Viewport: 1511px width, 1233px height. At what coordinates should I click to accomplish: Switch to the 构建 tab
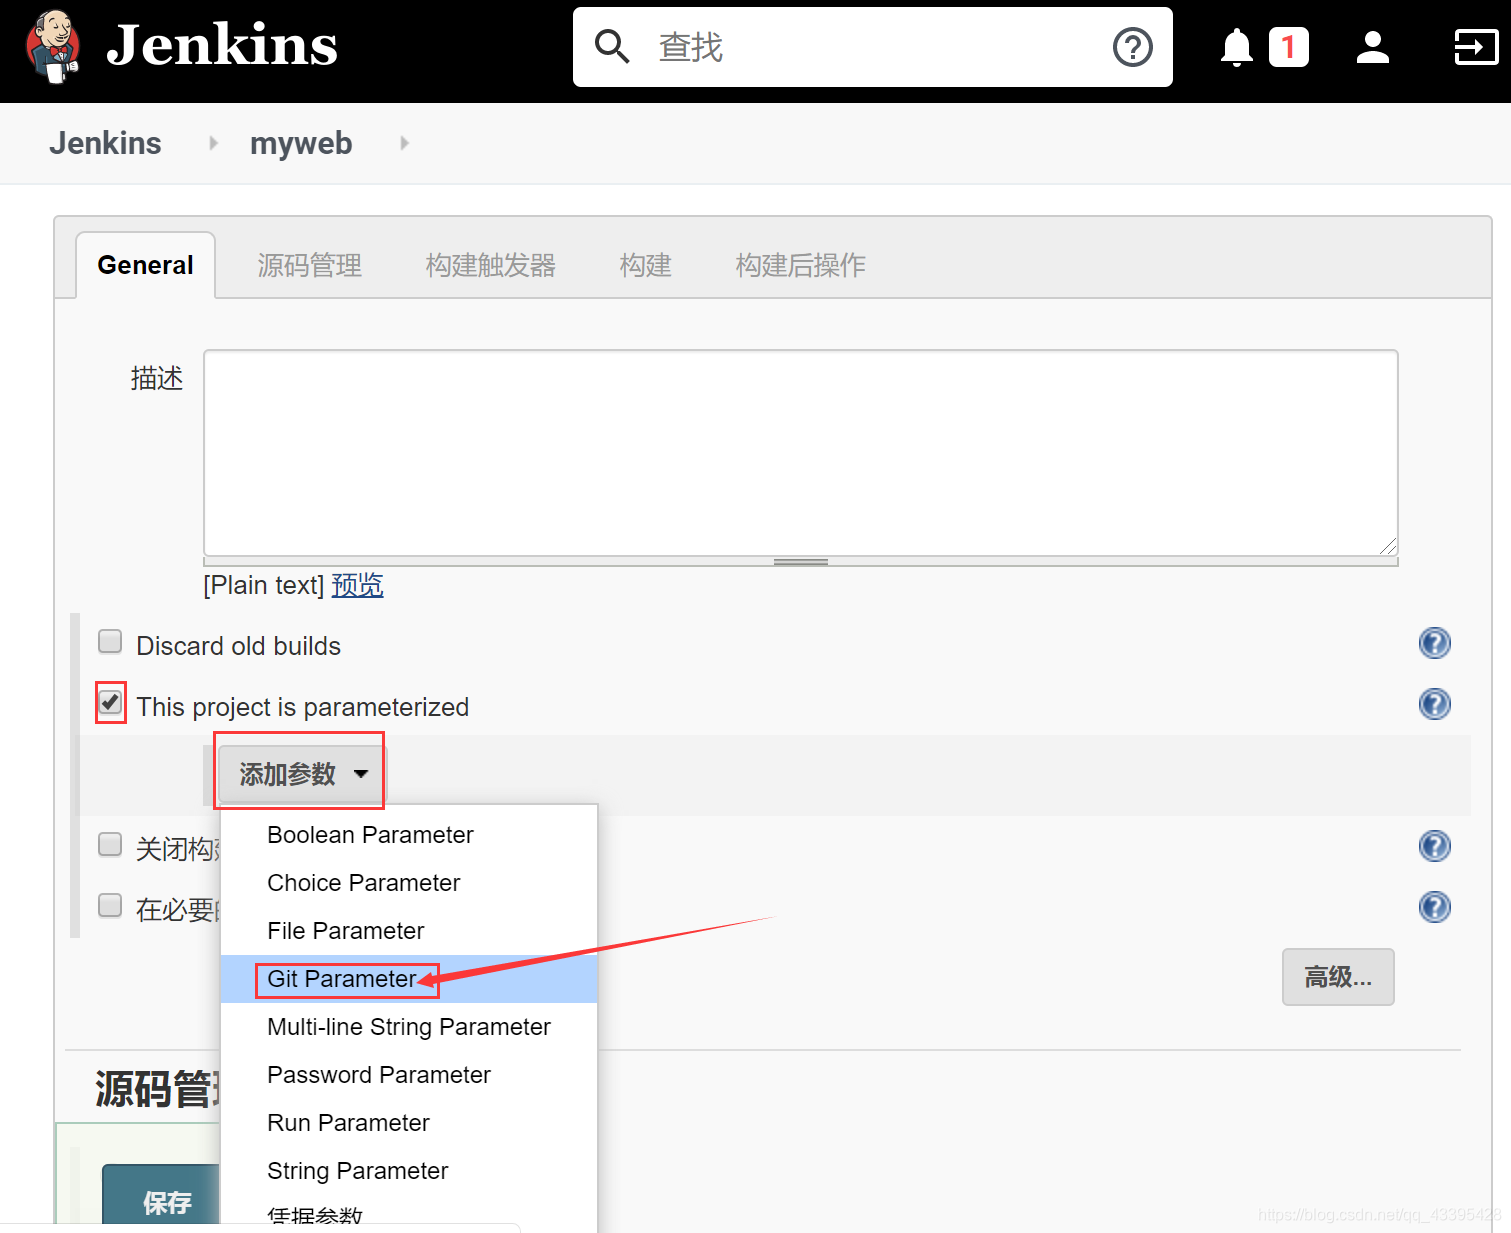pos(645,265)
